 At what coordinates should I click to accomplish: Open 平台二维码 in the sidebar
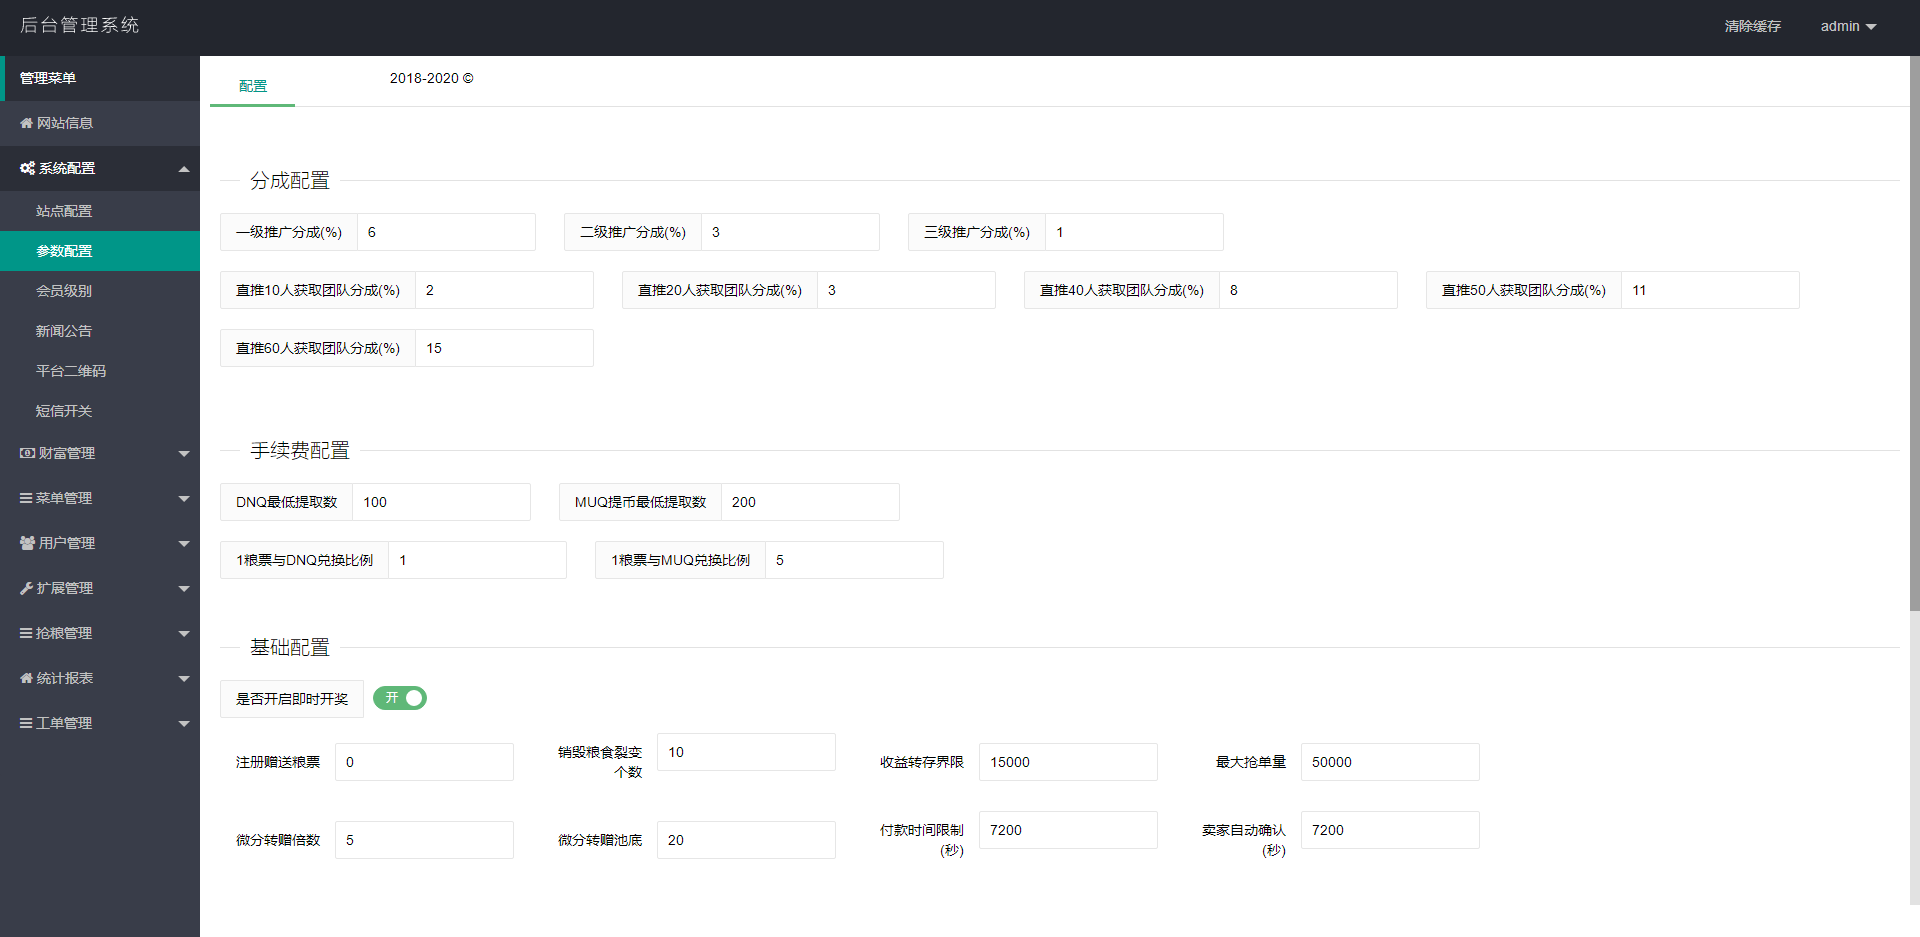click(100, 371)
